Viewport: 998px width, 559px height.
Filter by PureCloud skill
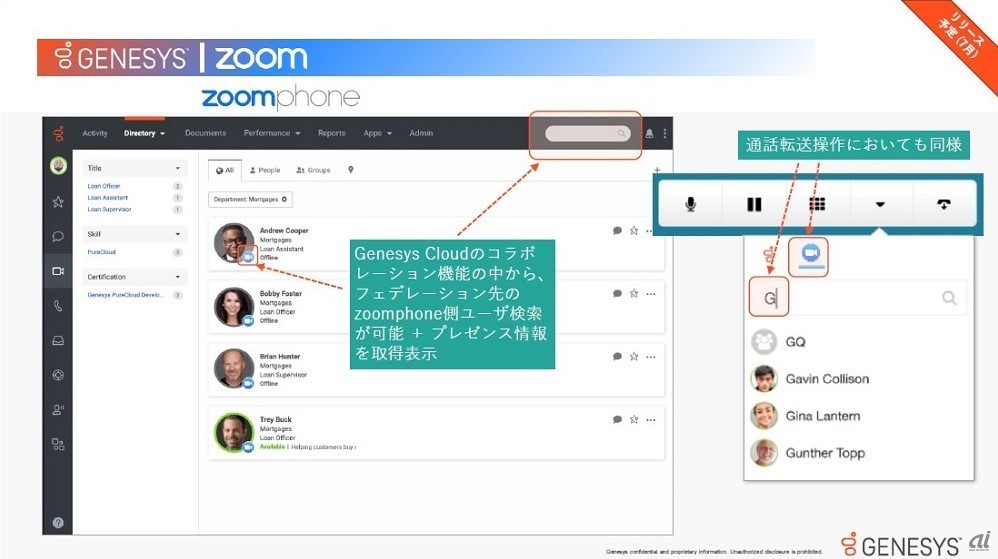pyautogui.click(x=102, y=252)
